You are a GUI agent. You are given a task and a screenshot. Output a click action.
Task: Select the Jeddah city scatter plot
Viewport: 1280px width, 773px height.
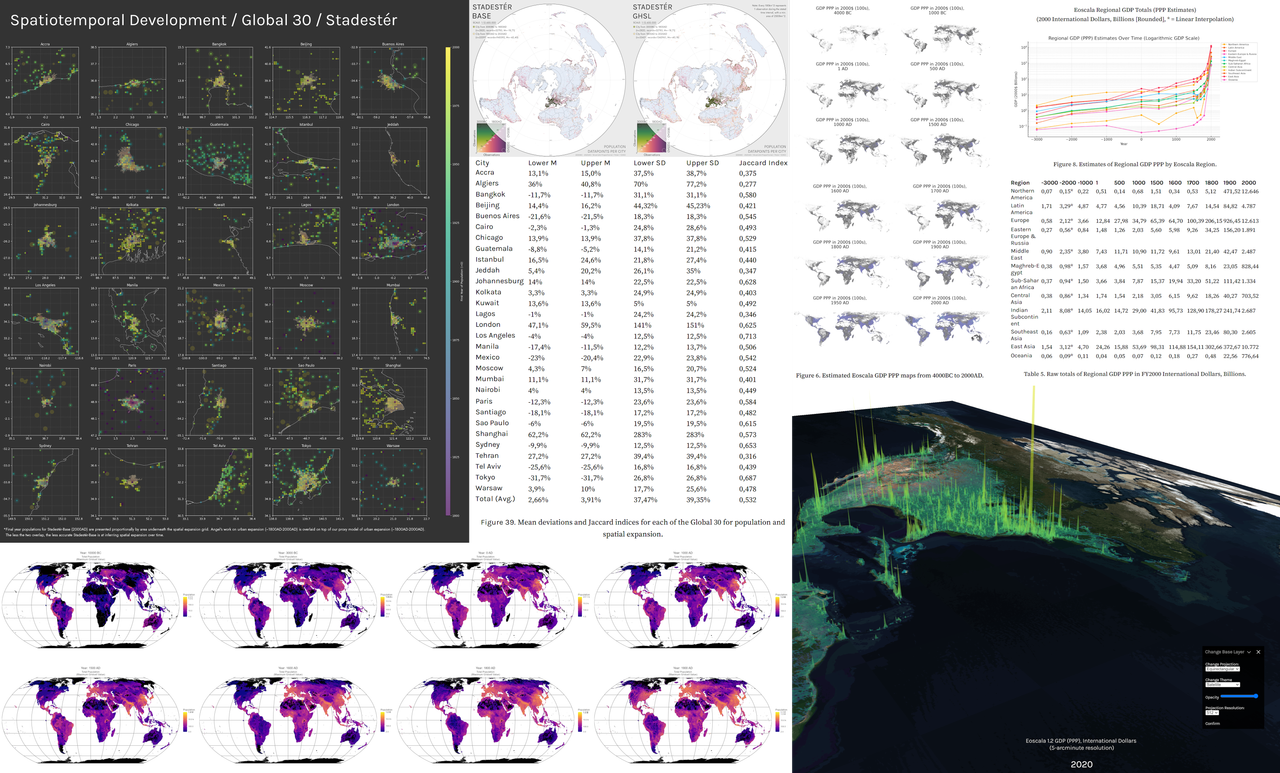click(391, 160)
